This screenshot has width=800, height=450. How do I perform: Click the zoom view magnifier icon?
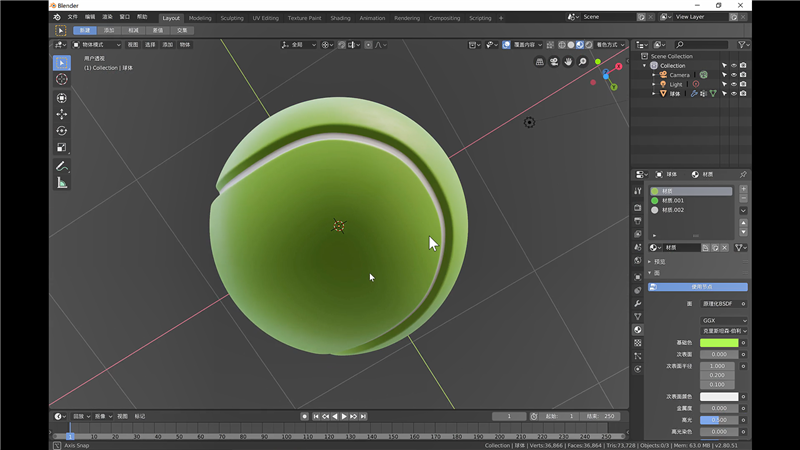[x=582, y=62]
